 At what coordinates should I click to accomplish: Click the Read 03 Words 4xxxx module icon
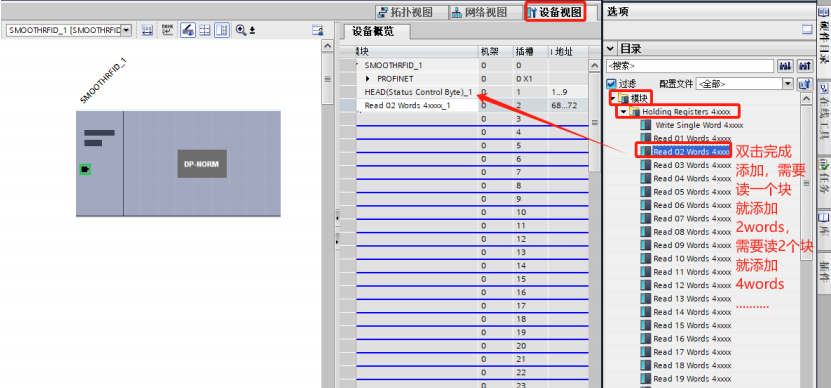[x=646, y=165]
